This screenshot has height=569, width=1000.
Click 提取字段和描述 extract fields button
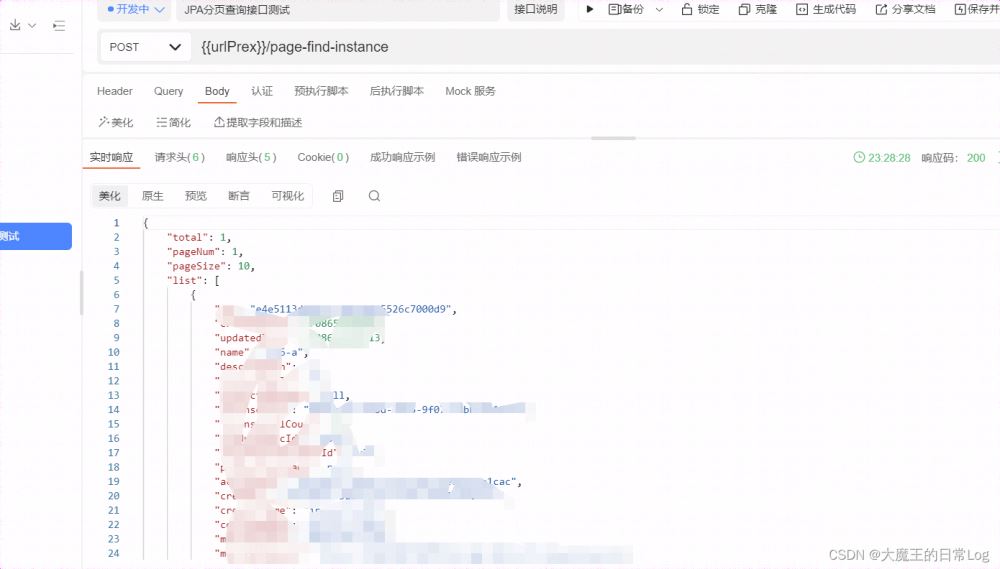pos(258,122)
